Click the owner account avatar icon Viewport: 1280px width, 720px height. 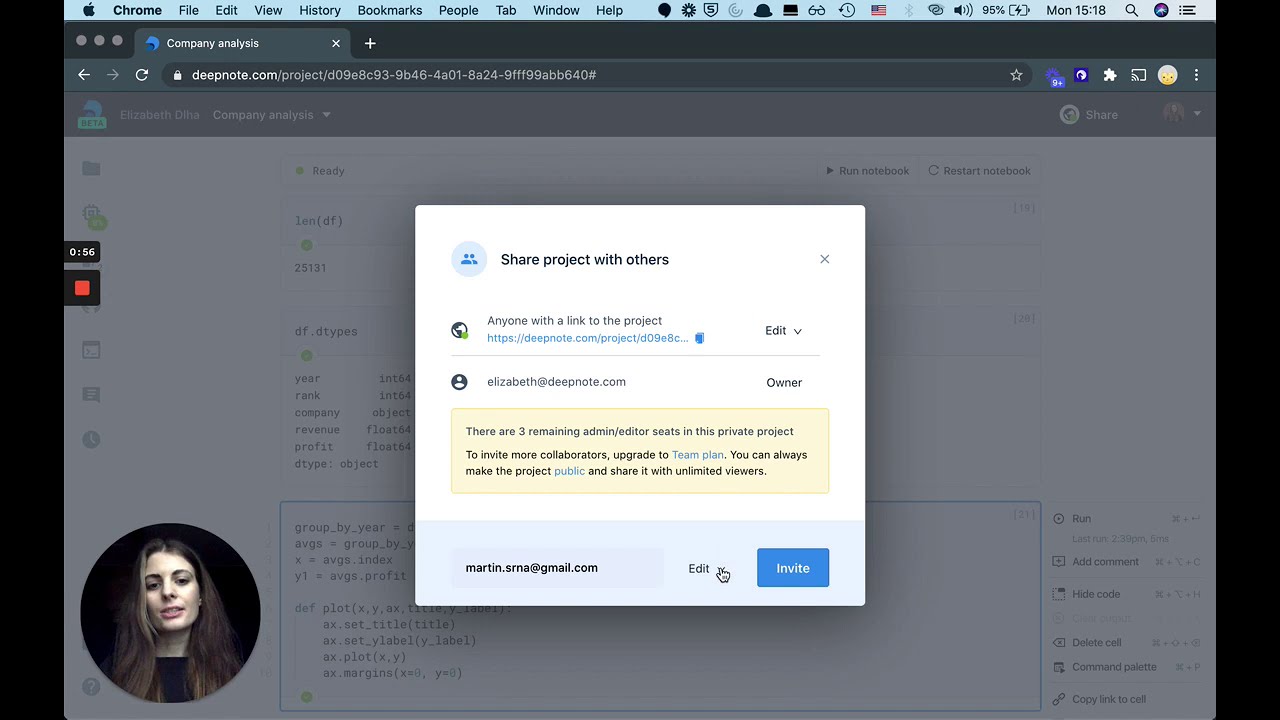click(459, 382)
